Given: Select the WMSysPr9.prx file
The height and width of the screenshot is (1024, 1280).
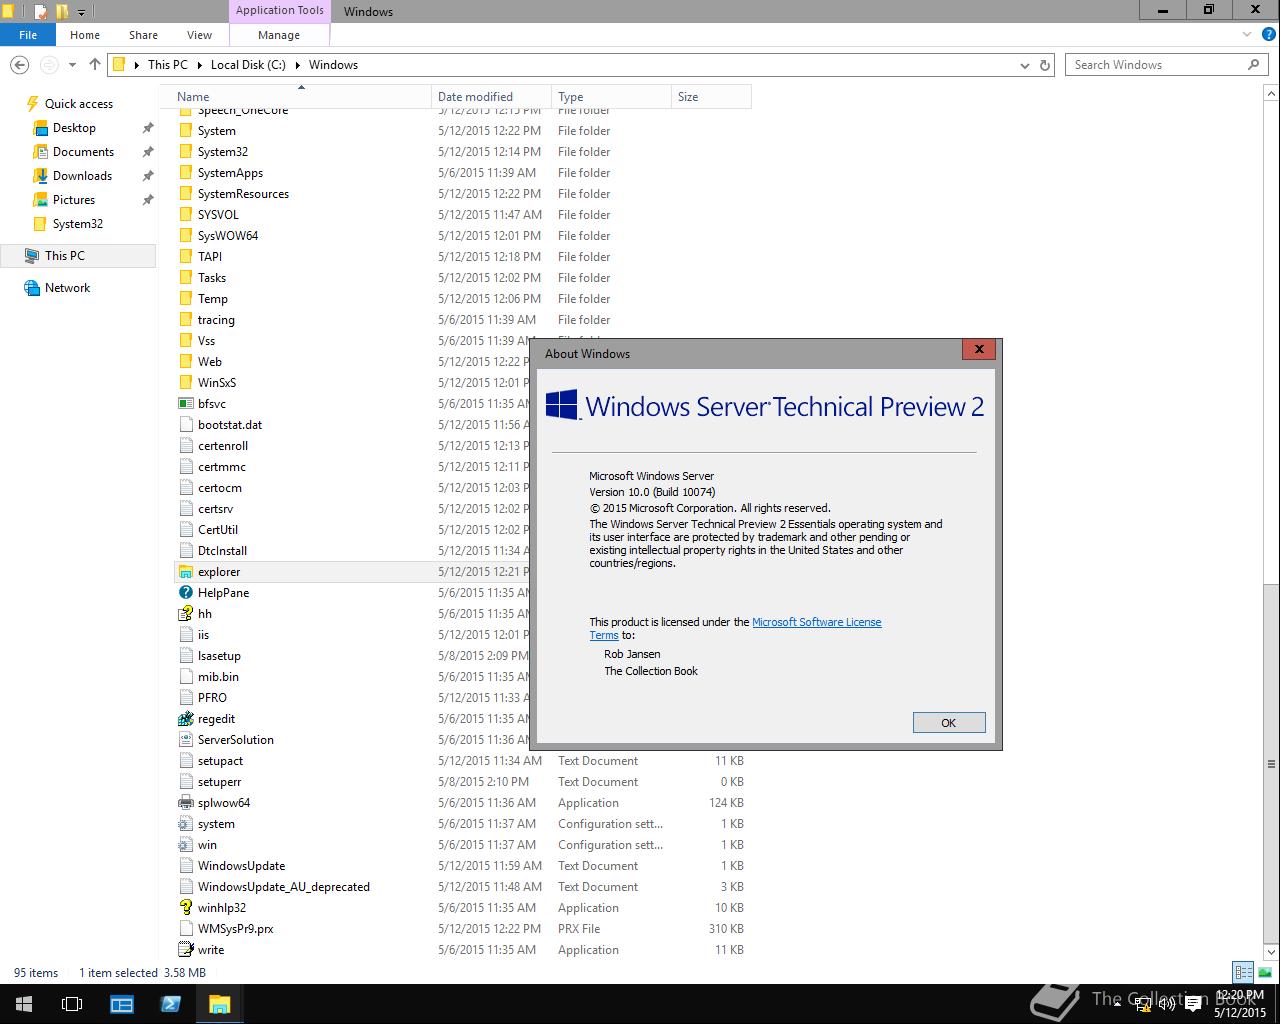Looking at the screenshot, I should tap(235, 929).
